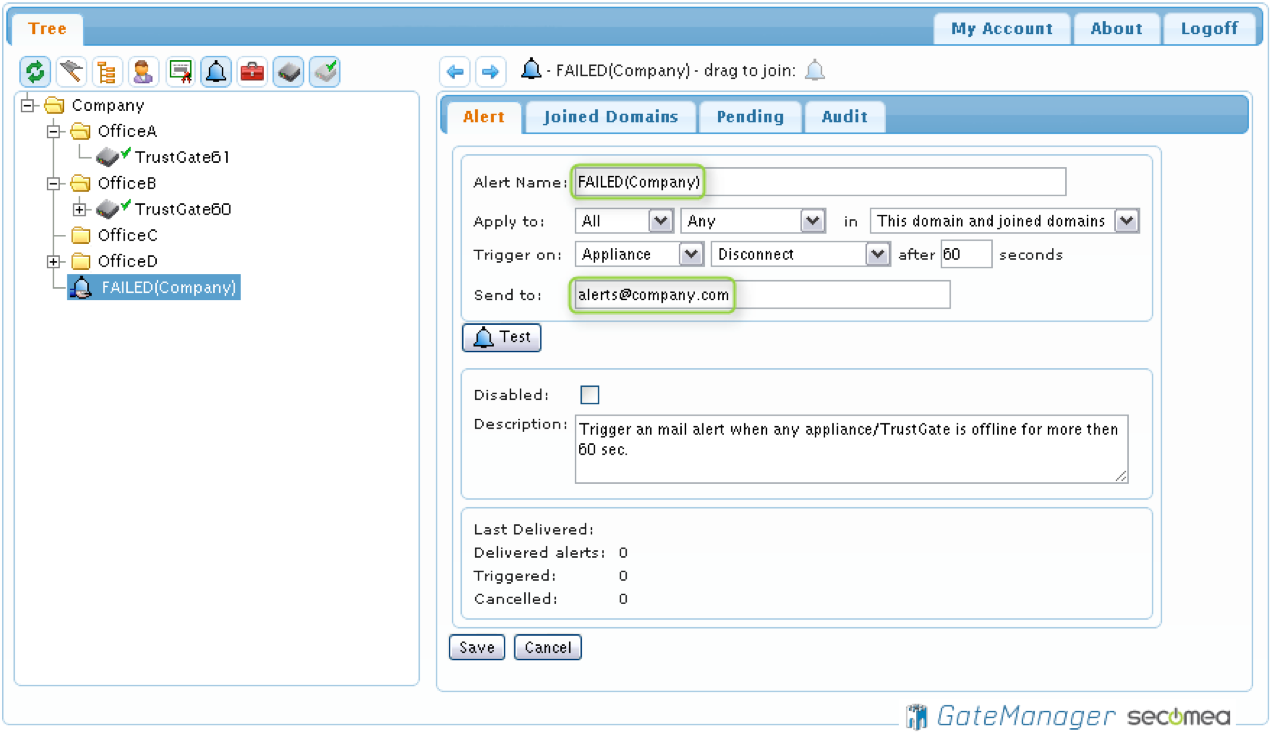
Task: Click the green refresh tree icon
Action: click(x=36, y=71)
